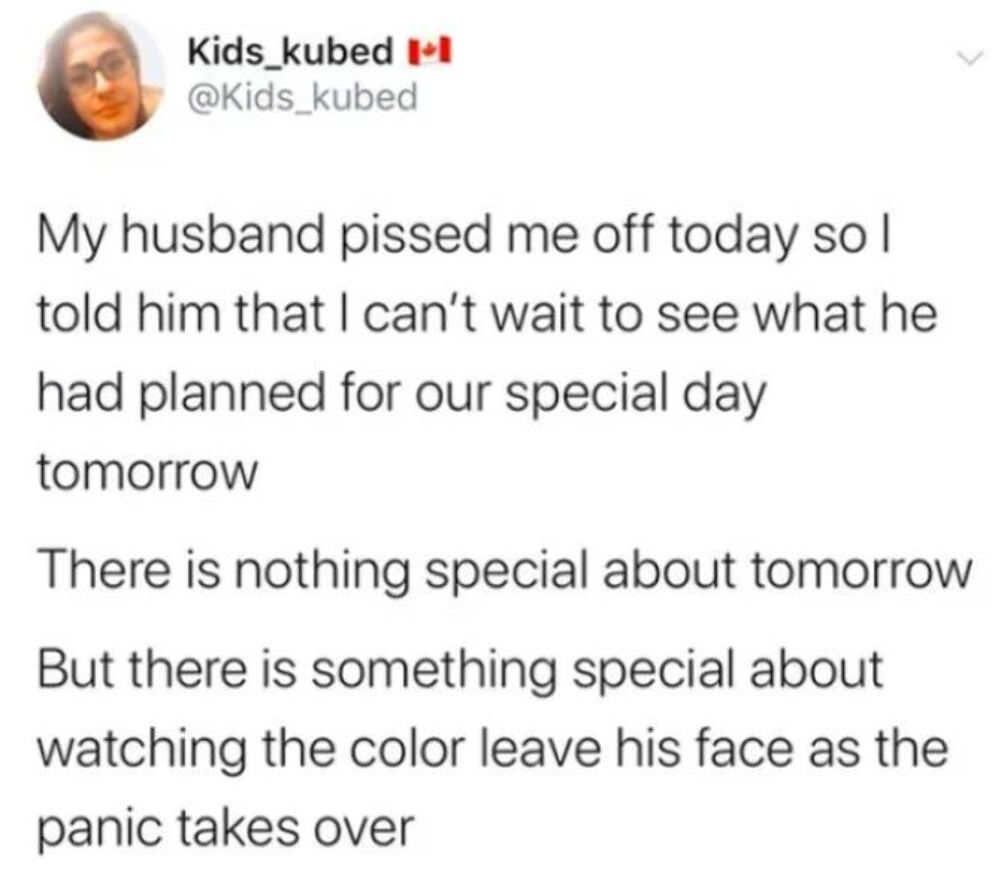Click the line starting "But there is something"

coord(460,670)
